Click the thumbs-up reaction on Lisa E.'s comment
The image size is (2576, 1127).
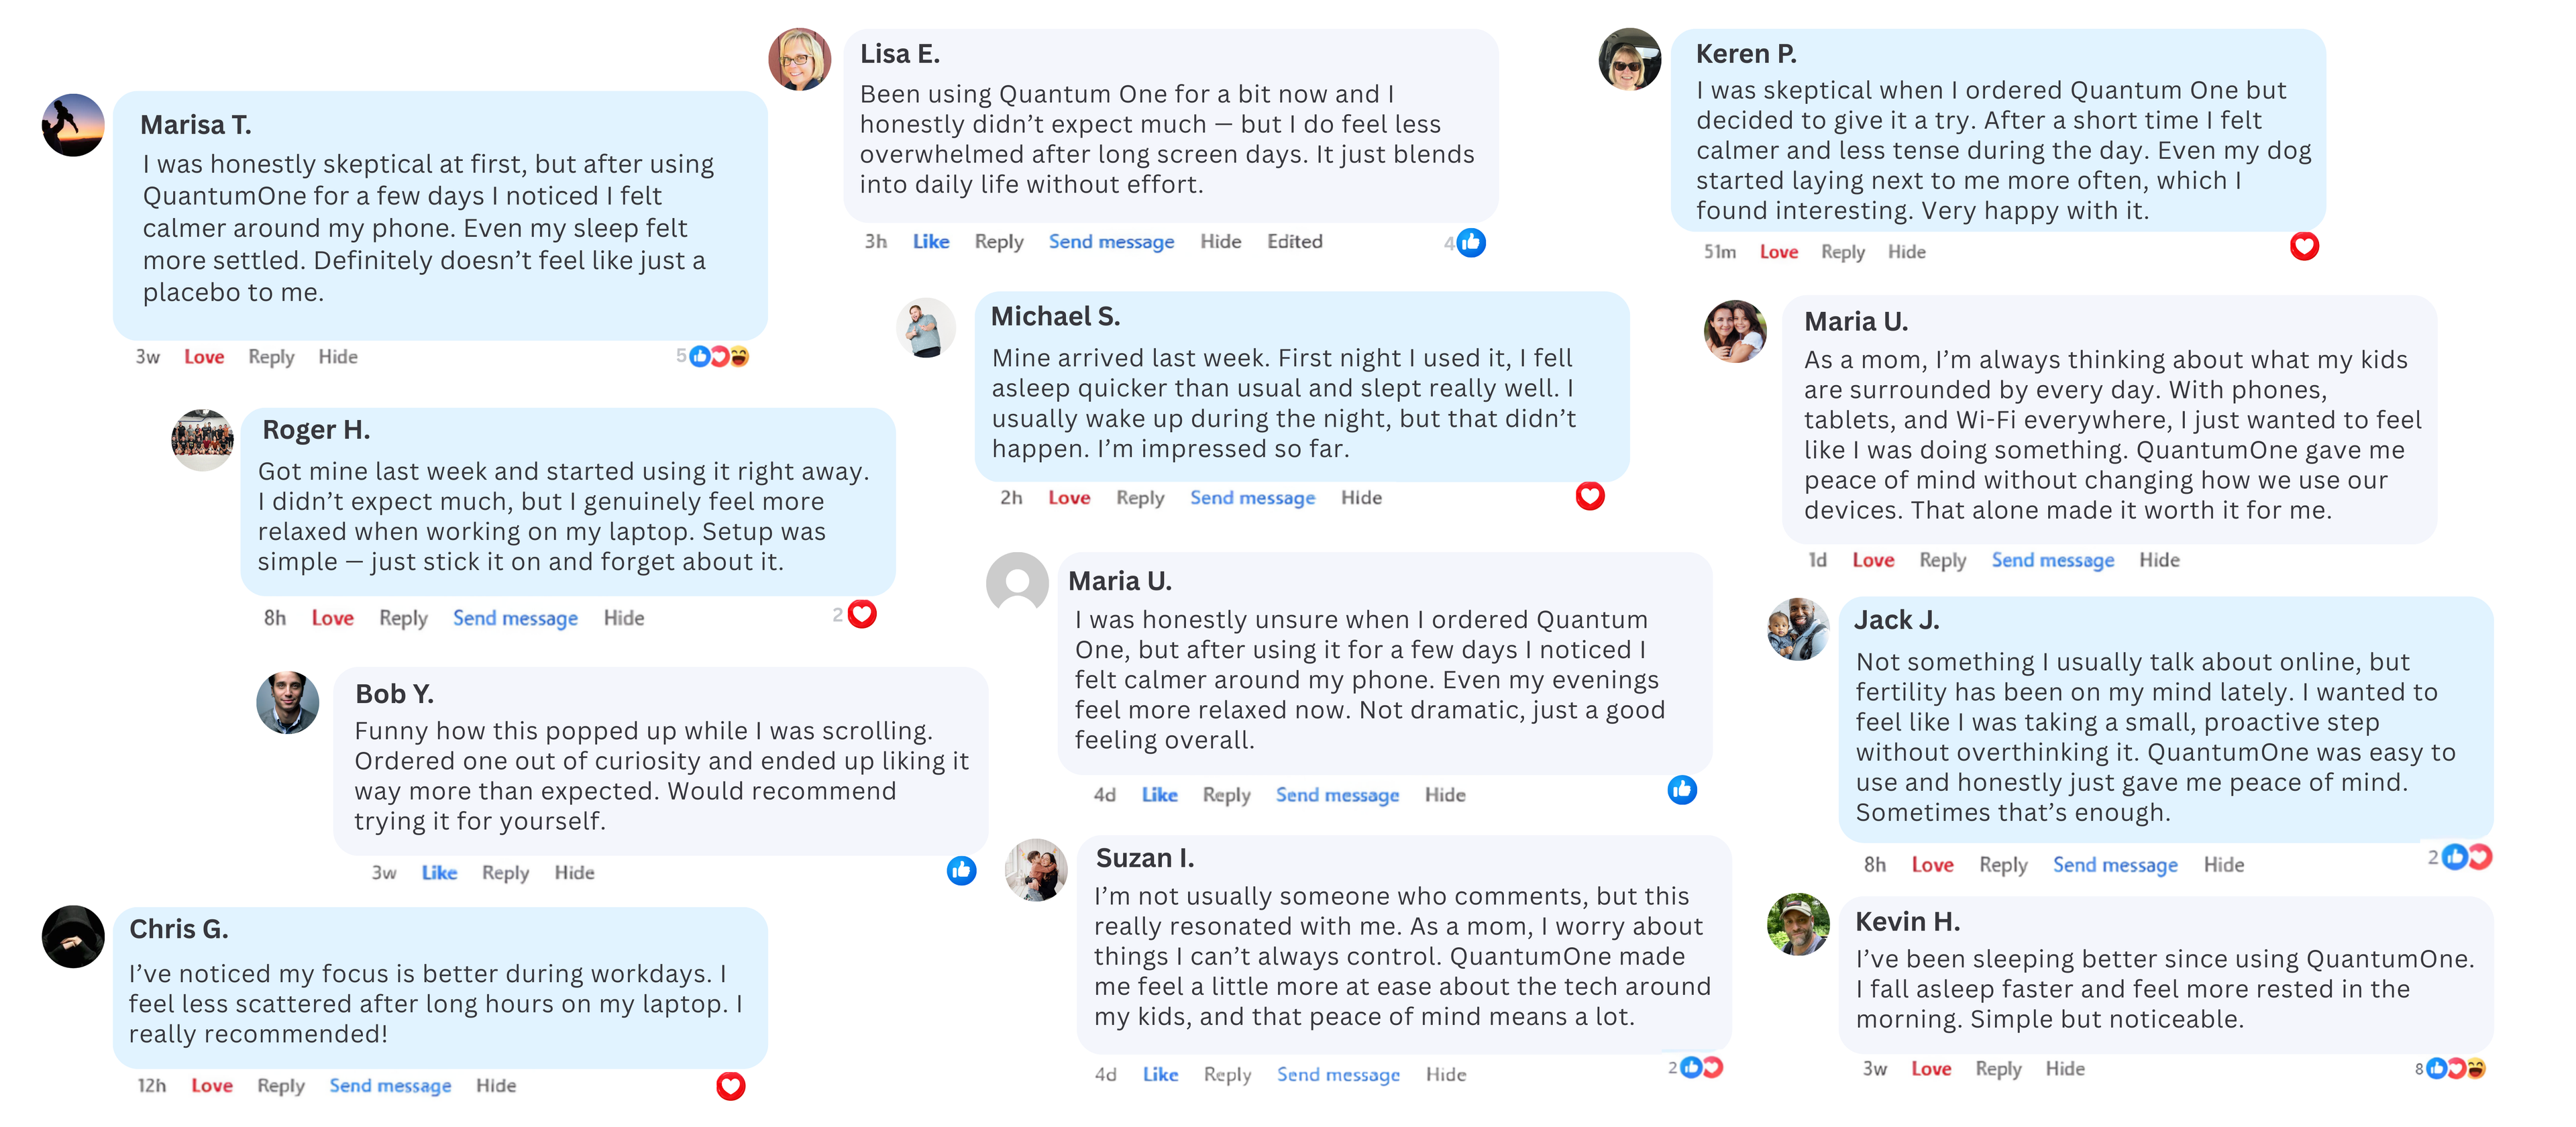point(1470,242)
